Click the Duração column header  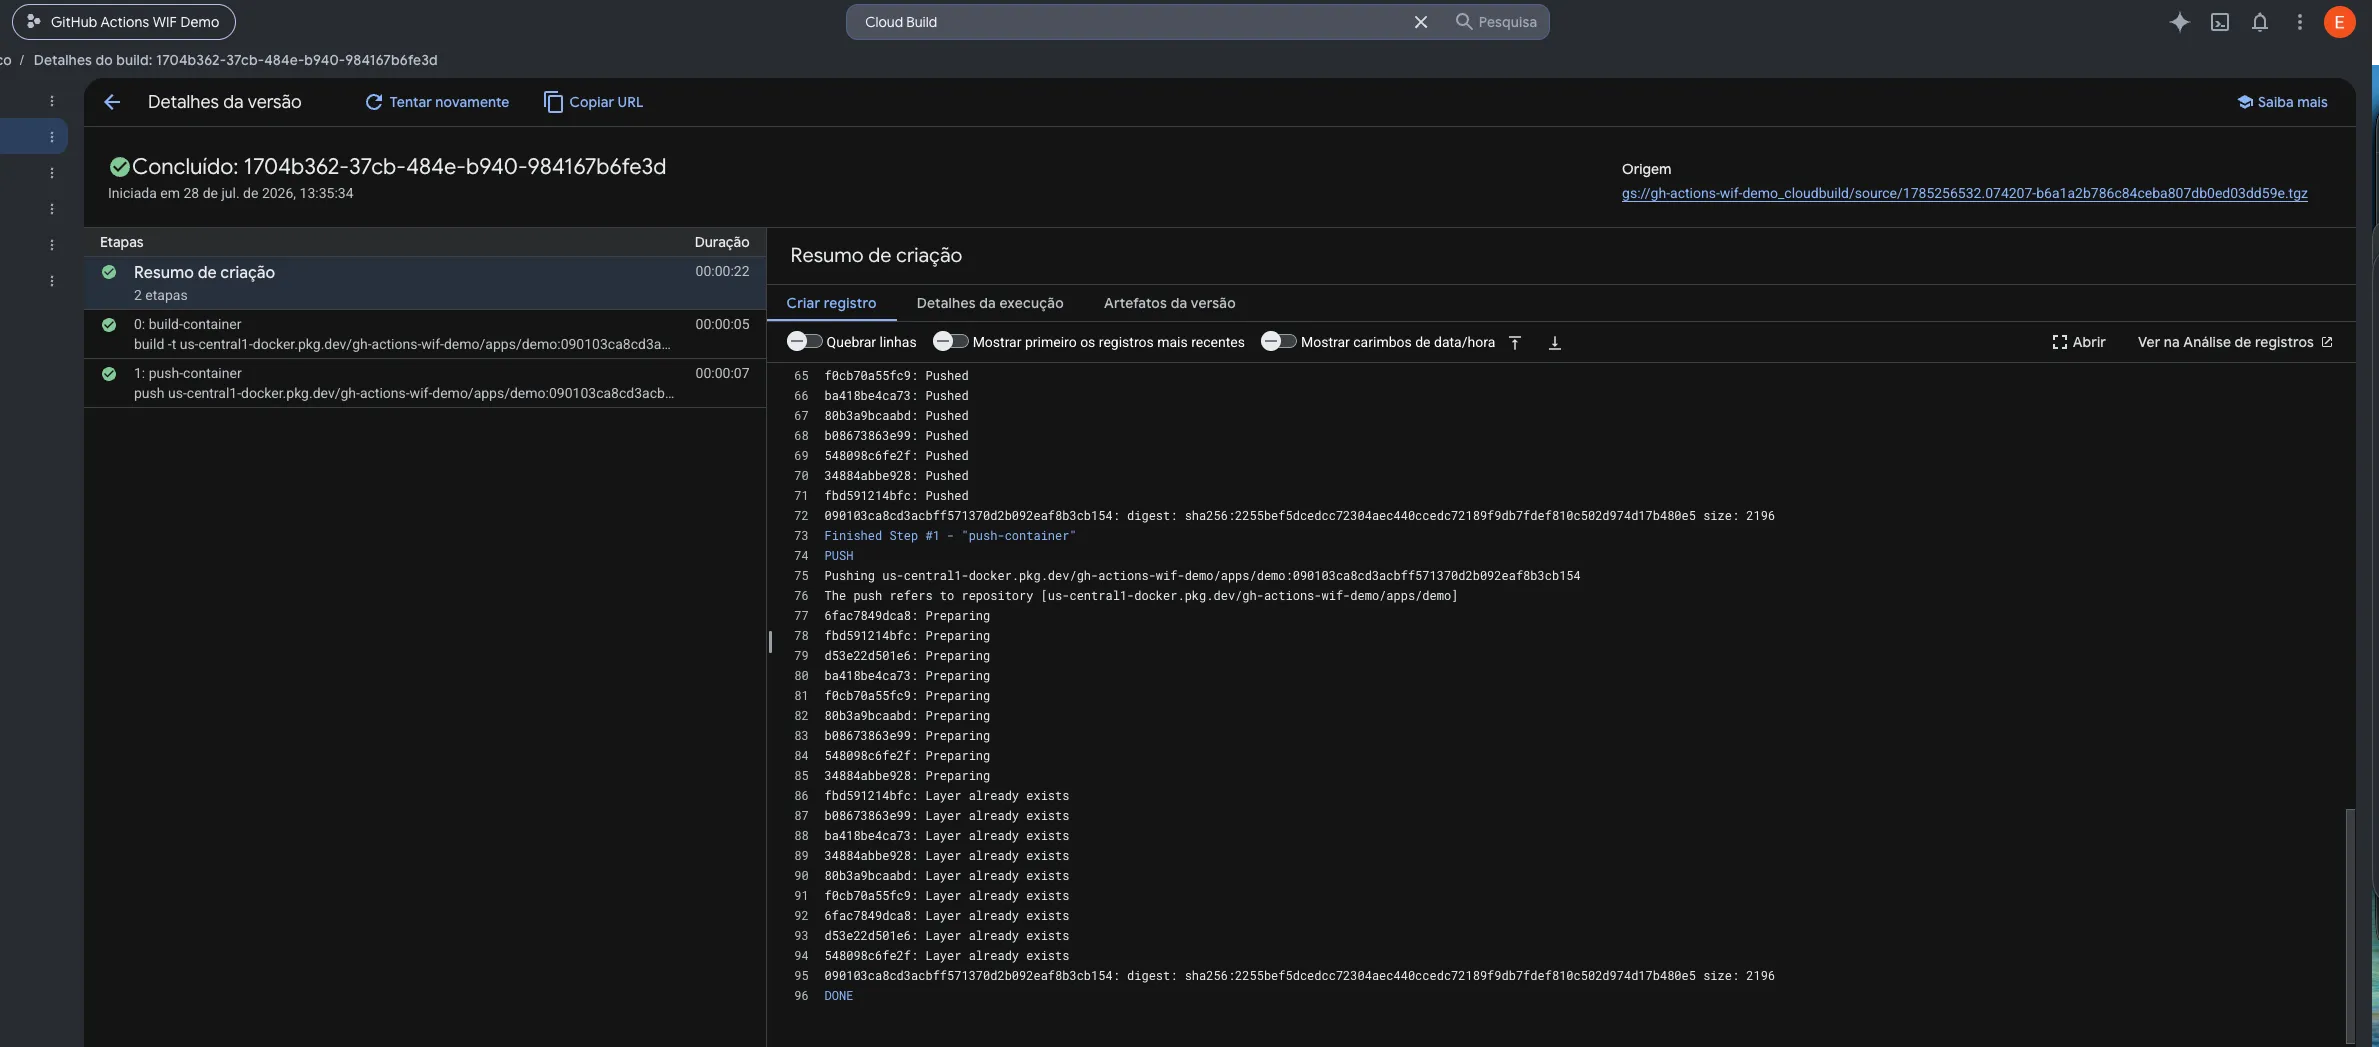click(x=721, y=242)
